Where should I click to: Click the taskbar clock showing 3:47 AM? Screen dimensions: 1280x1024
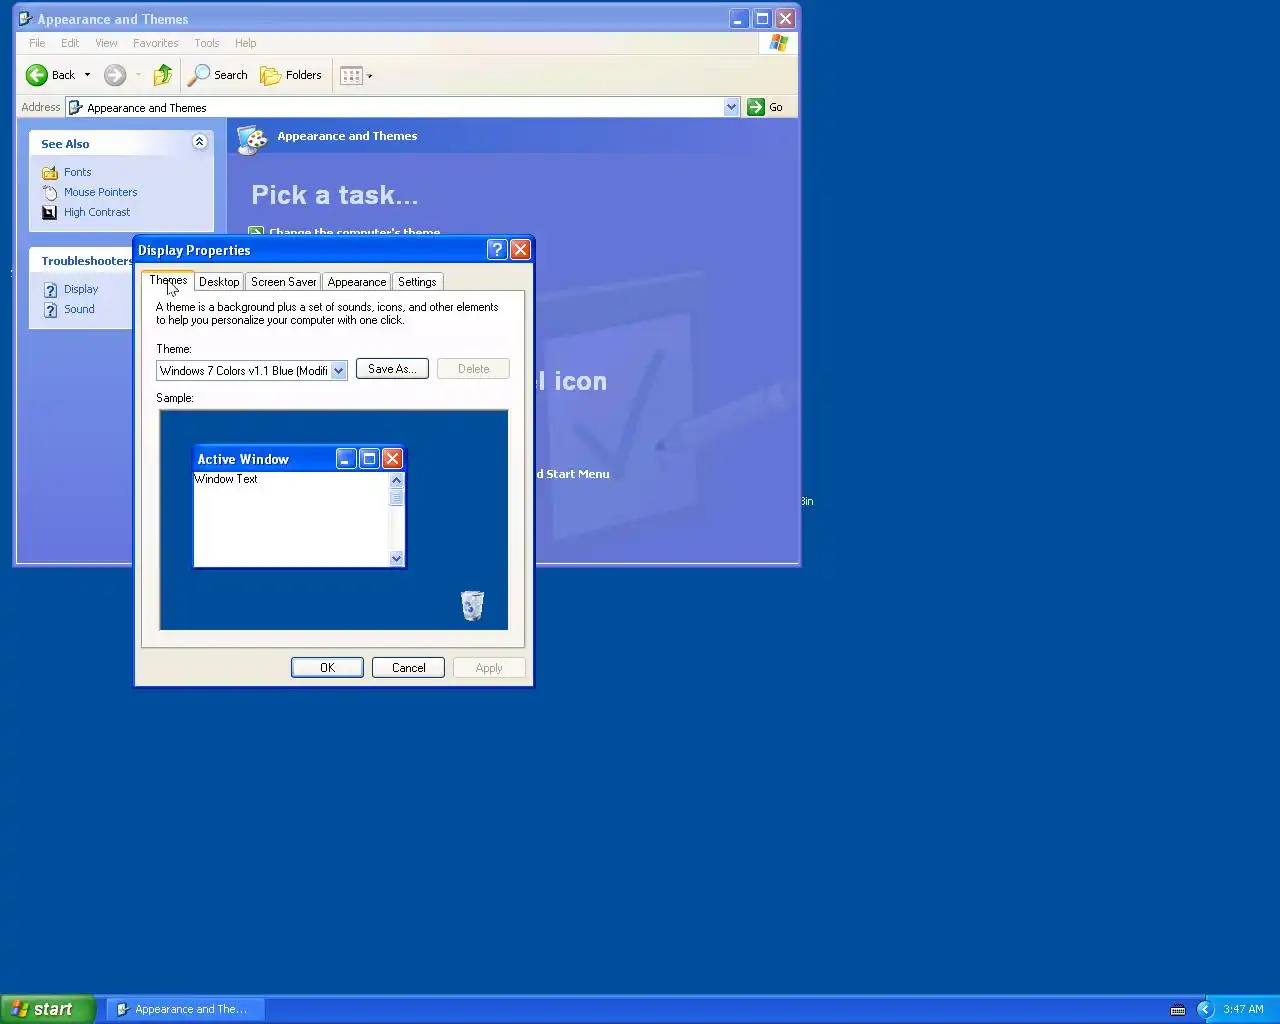1243,1009
